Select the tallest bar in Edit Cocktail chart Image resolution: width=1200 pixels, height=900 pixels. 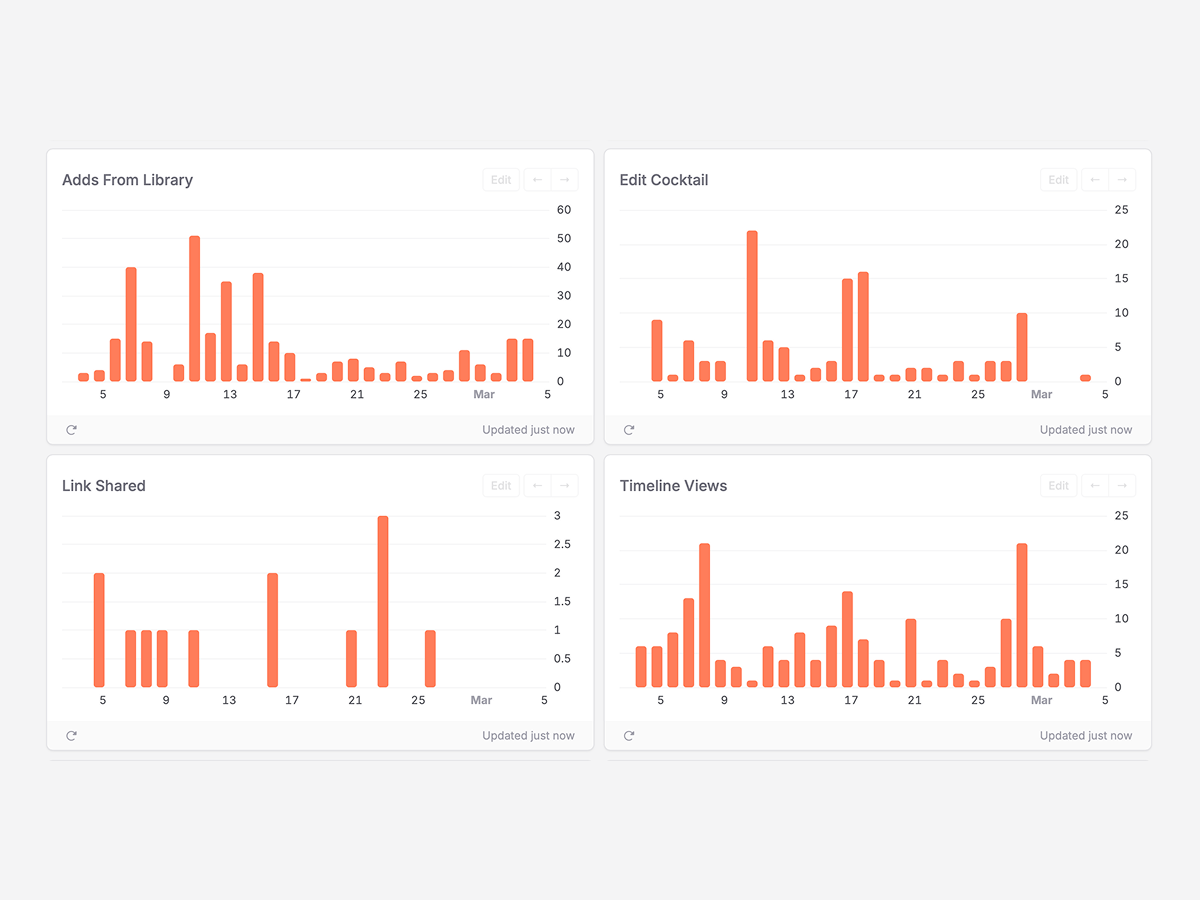[x=752, y=307]
